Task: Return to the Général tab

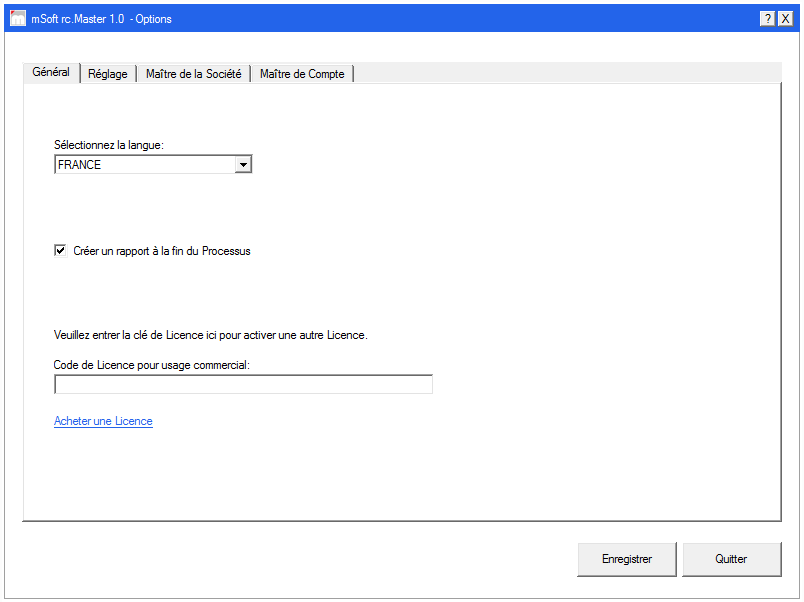Action: 50,72
